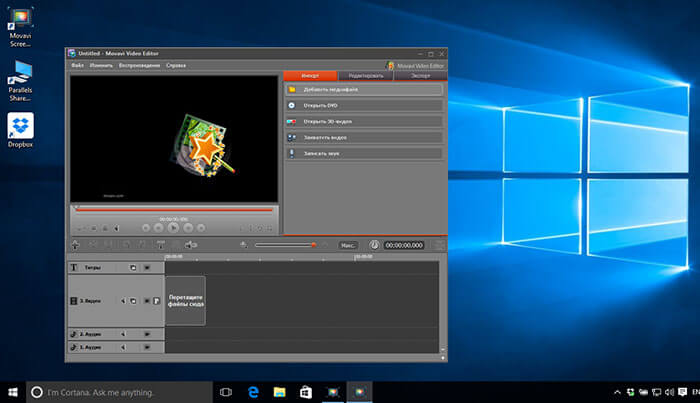Image resolution: width=700 pixels, height=403 pixels.
Task: Click the add track icon at toolbar start
Action: tap(75, 245)
